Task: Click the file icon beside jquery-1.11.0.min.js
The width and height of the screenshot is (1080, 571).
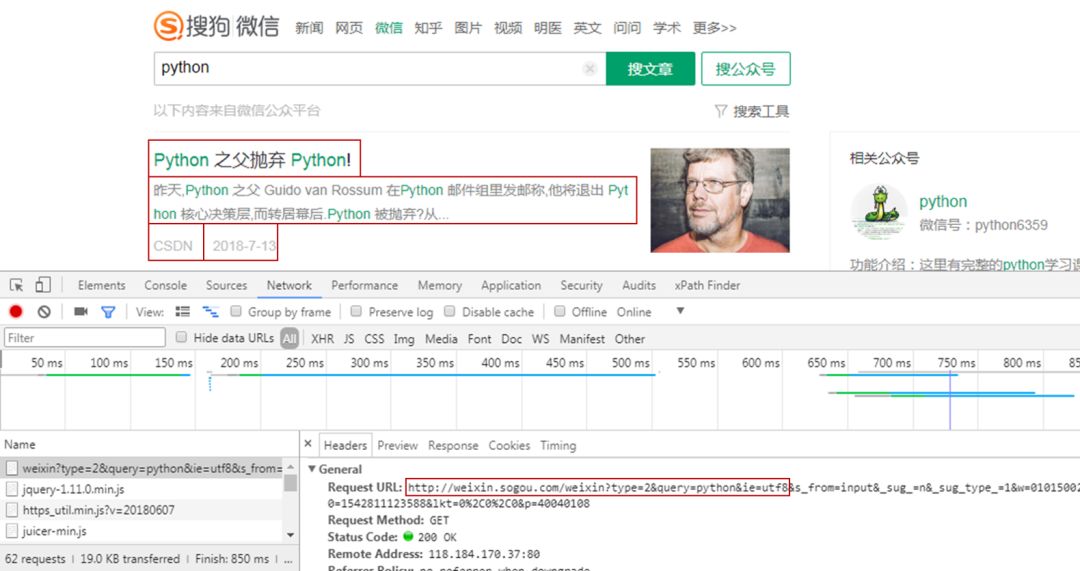Action: 12,489
